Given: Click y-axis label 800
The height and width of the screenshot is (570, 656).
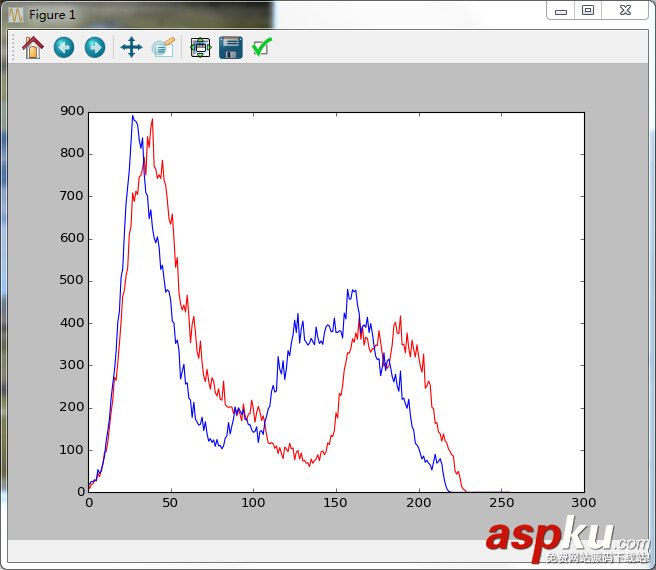Looking at the screenshot, I should 72,153.
